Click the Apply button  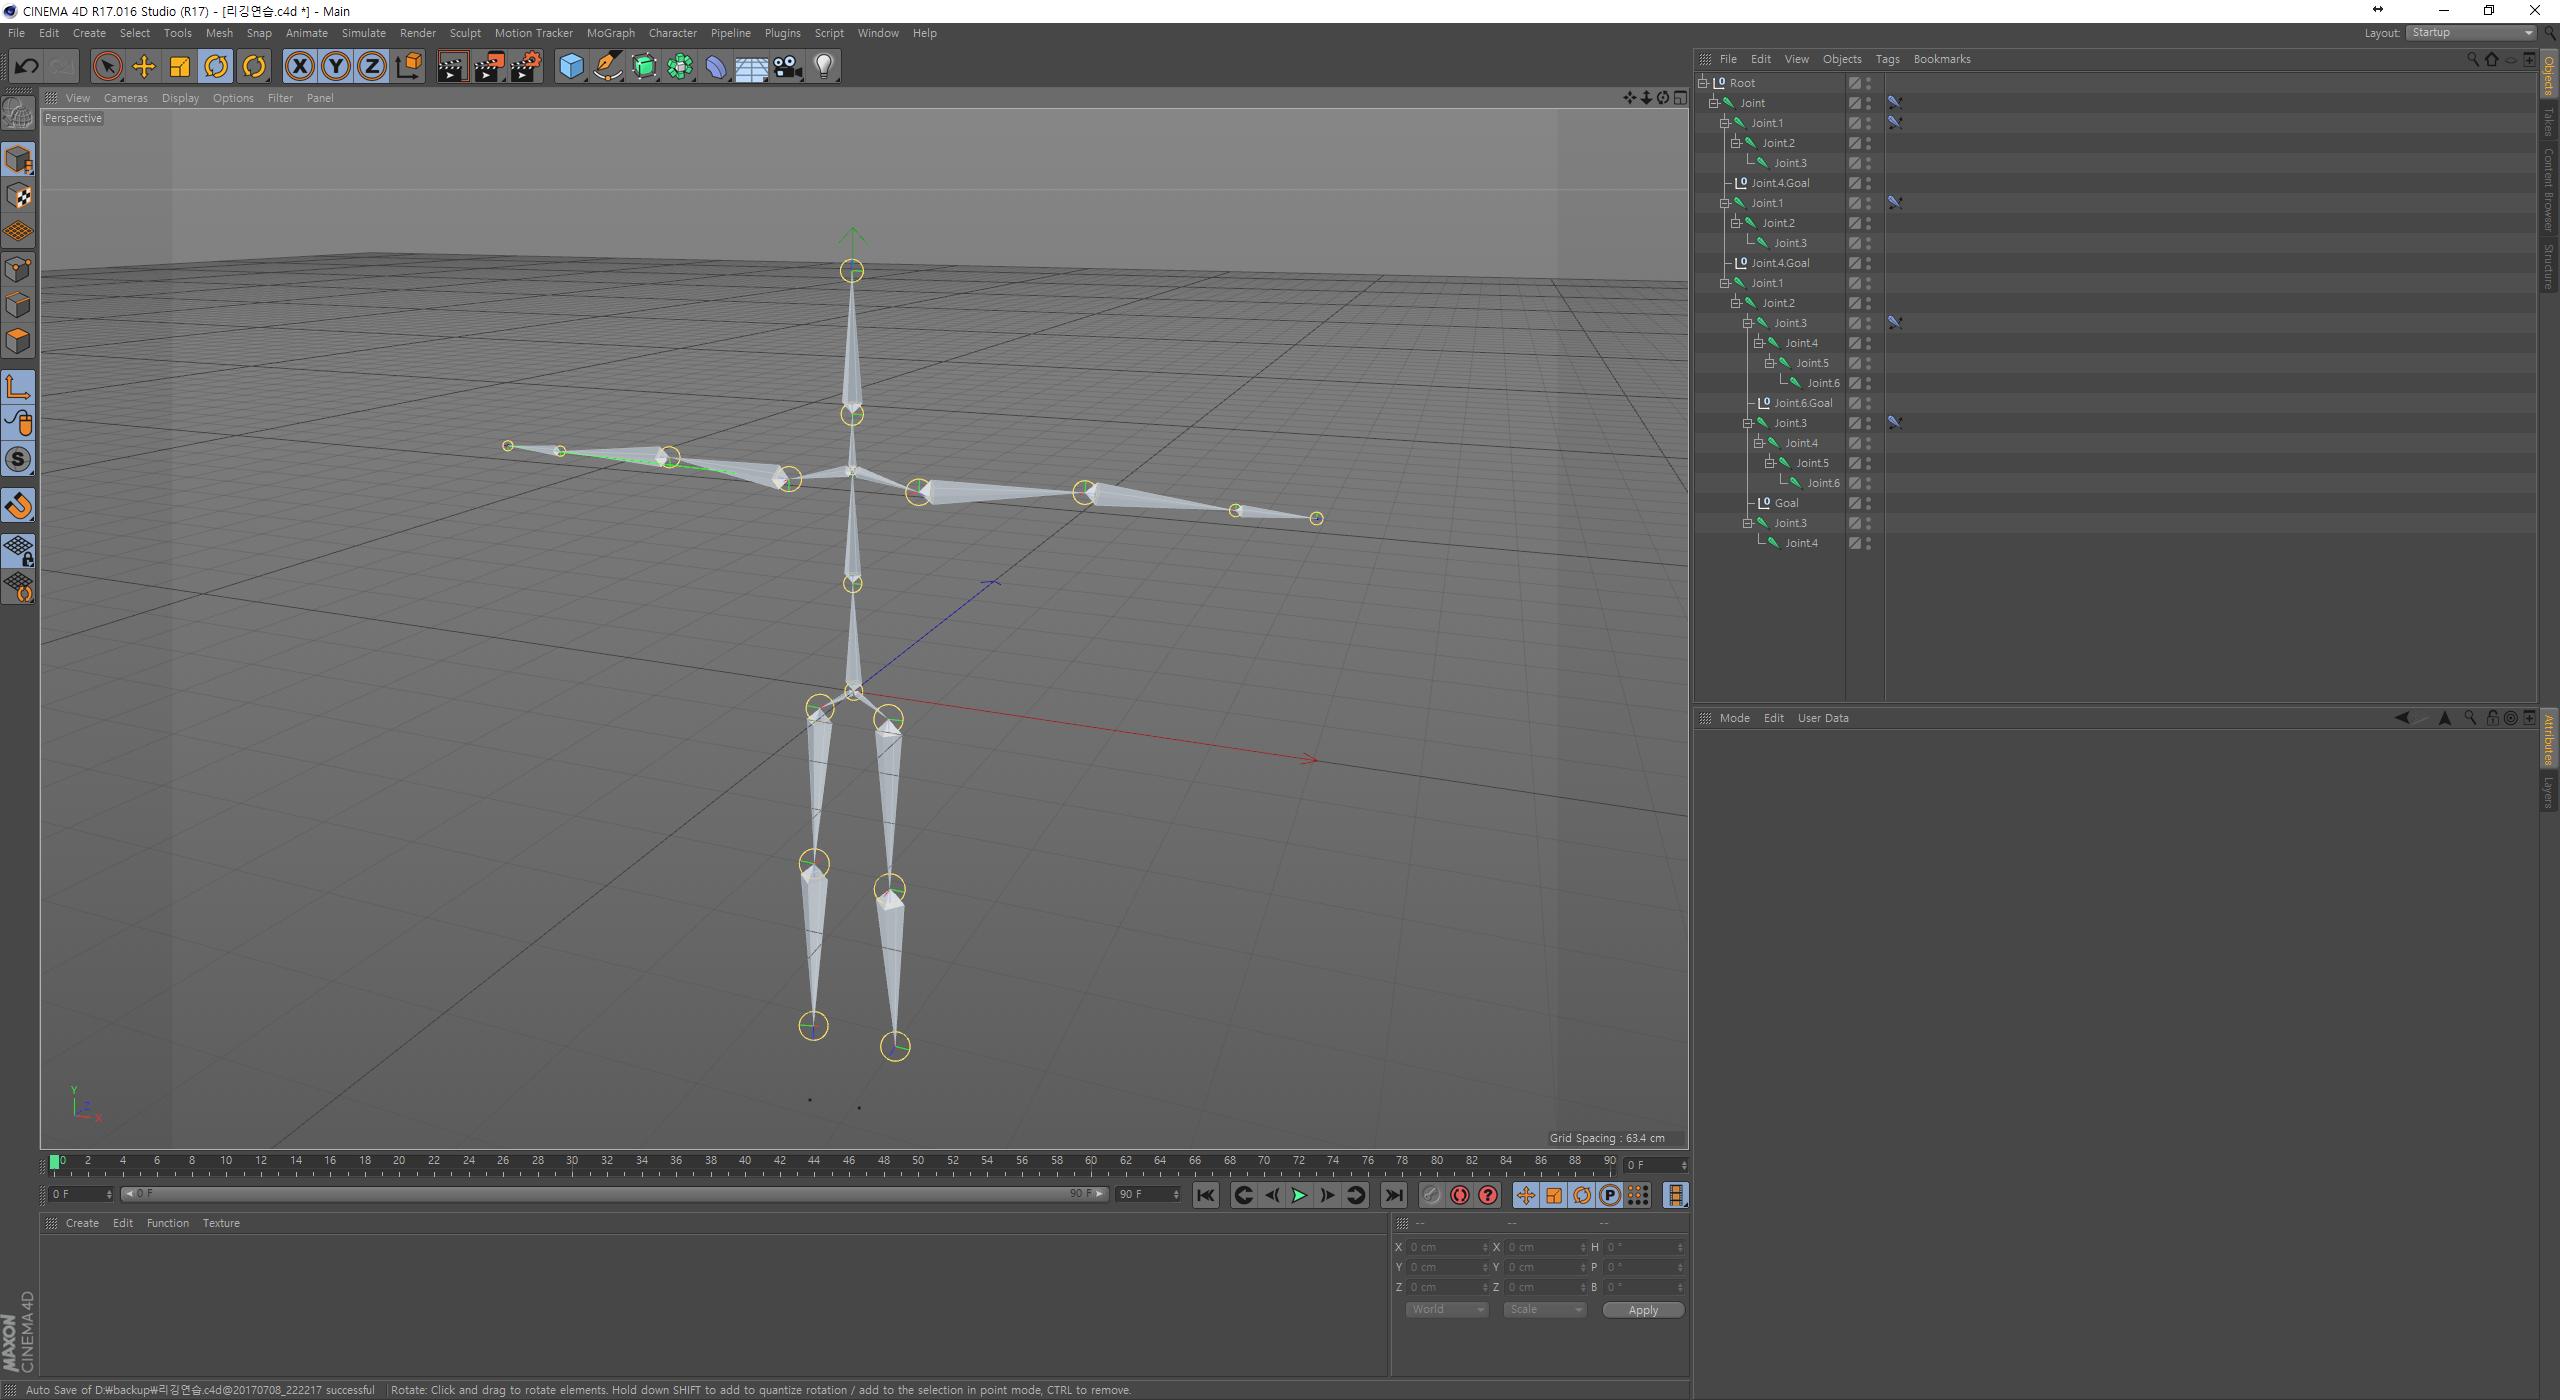tap(1642, 1310)
